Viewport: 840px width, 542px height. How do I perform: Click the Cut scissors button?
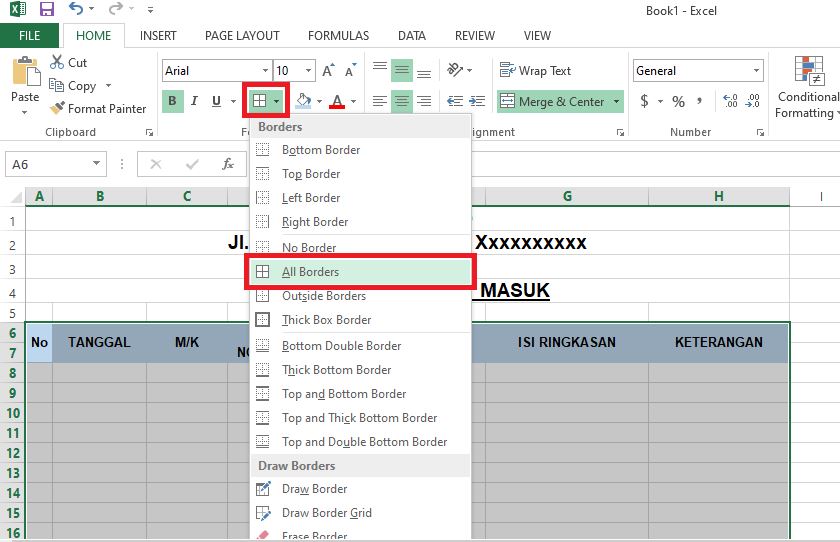click(68, 63)
